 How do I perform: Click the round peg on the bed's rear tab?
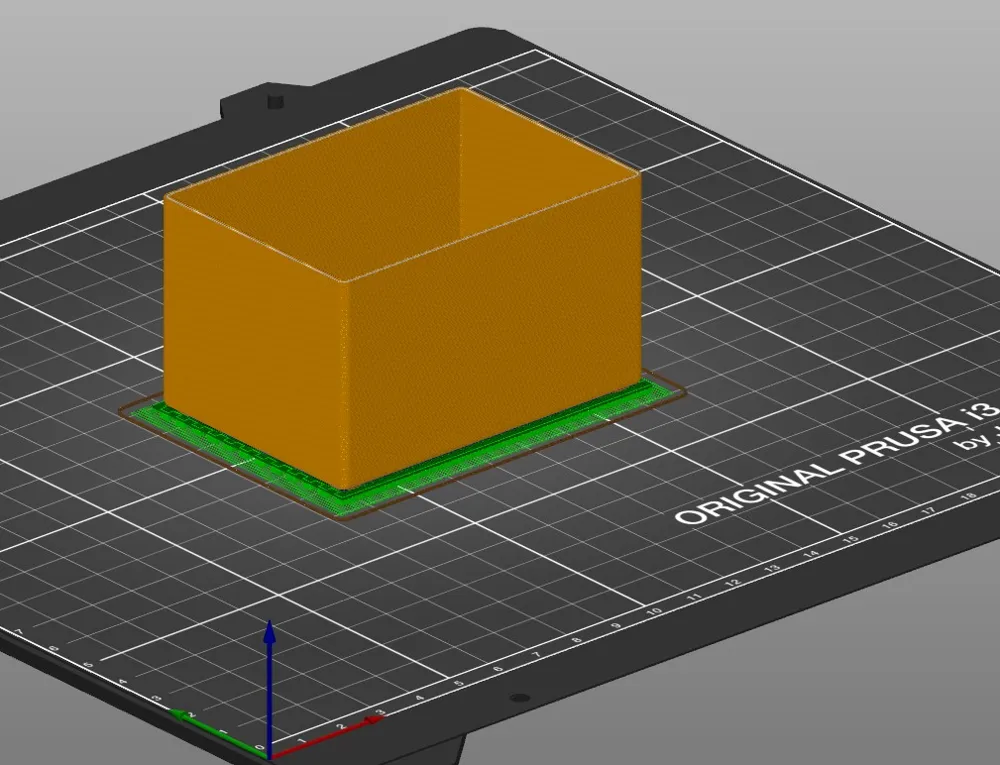point(276,101)
